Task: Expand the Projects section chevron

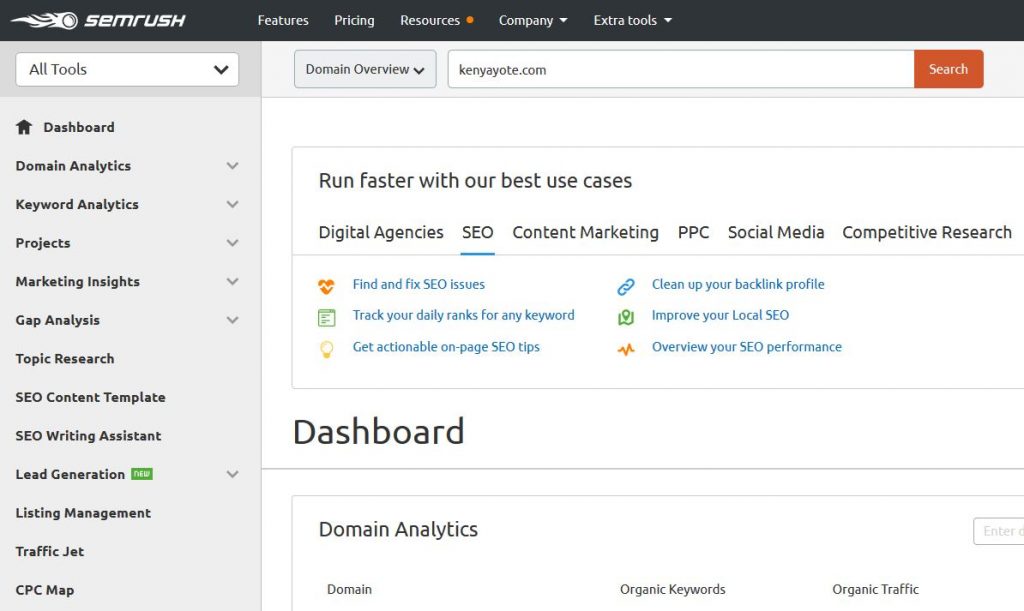Action: (x=232, y=243)
